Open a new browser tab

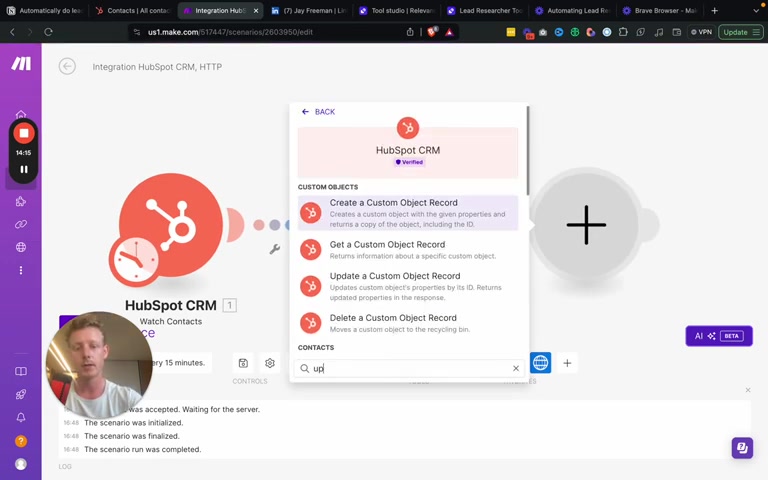coord(715,10)
